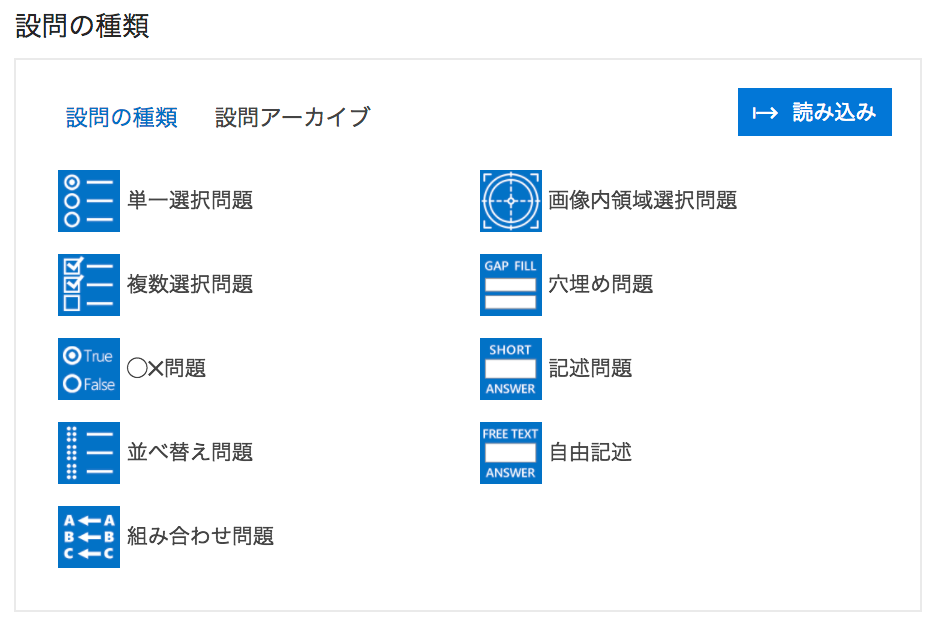Select the 穴埋め問題 text link
This screenshot has width=938, height=626.
(600, 285)
